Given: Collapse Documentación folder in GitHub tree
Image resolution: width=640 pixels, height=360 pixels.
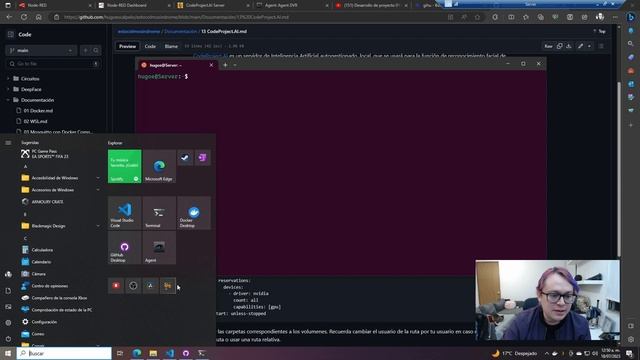Looking at the screenshot, I should coord(8,100).
